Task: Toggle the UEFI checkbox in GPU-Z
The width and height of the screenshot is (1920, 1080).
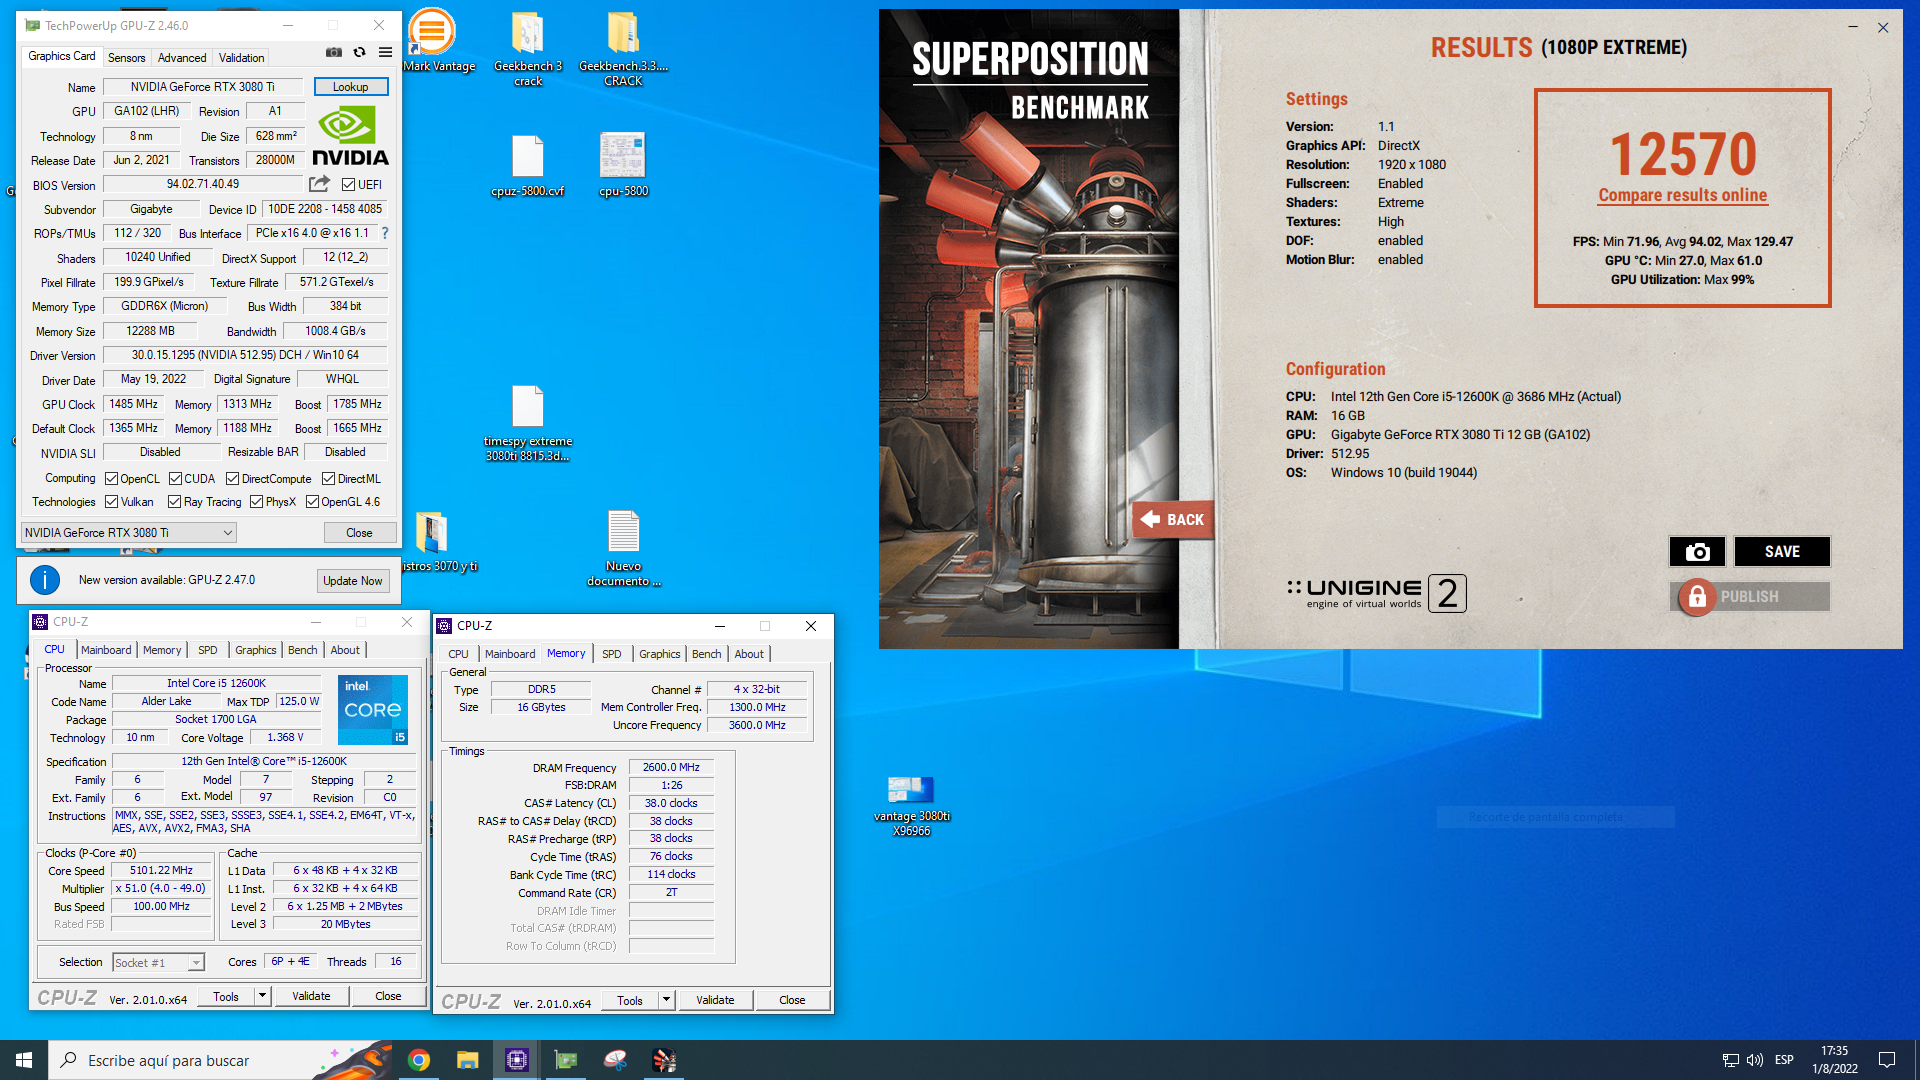Action: [x=348, y=185]
